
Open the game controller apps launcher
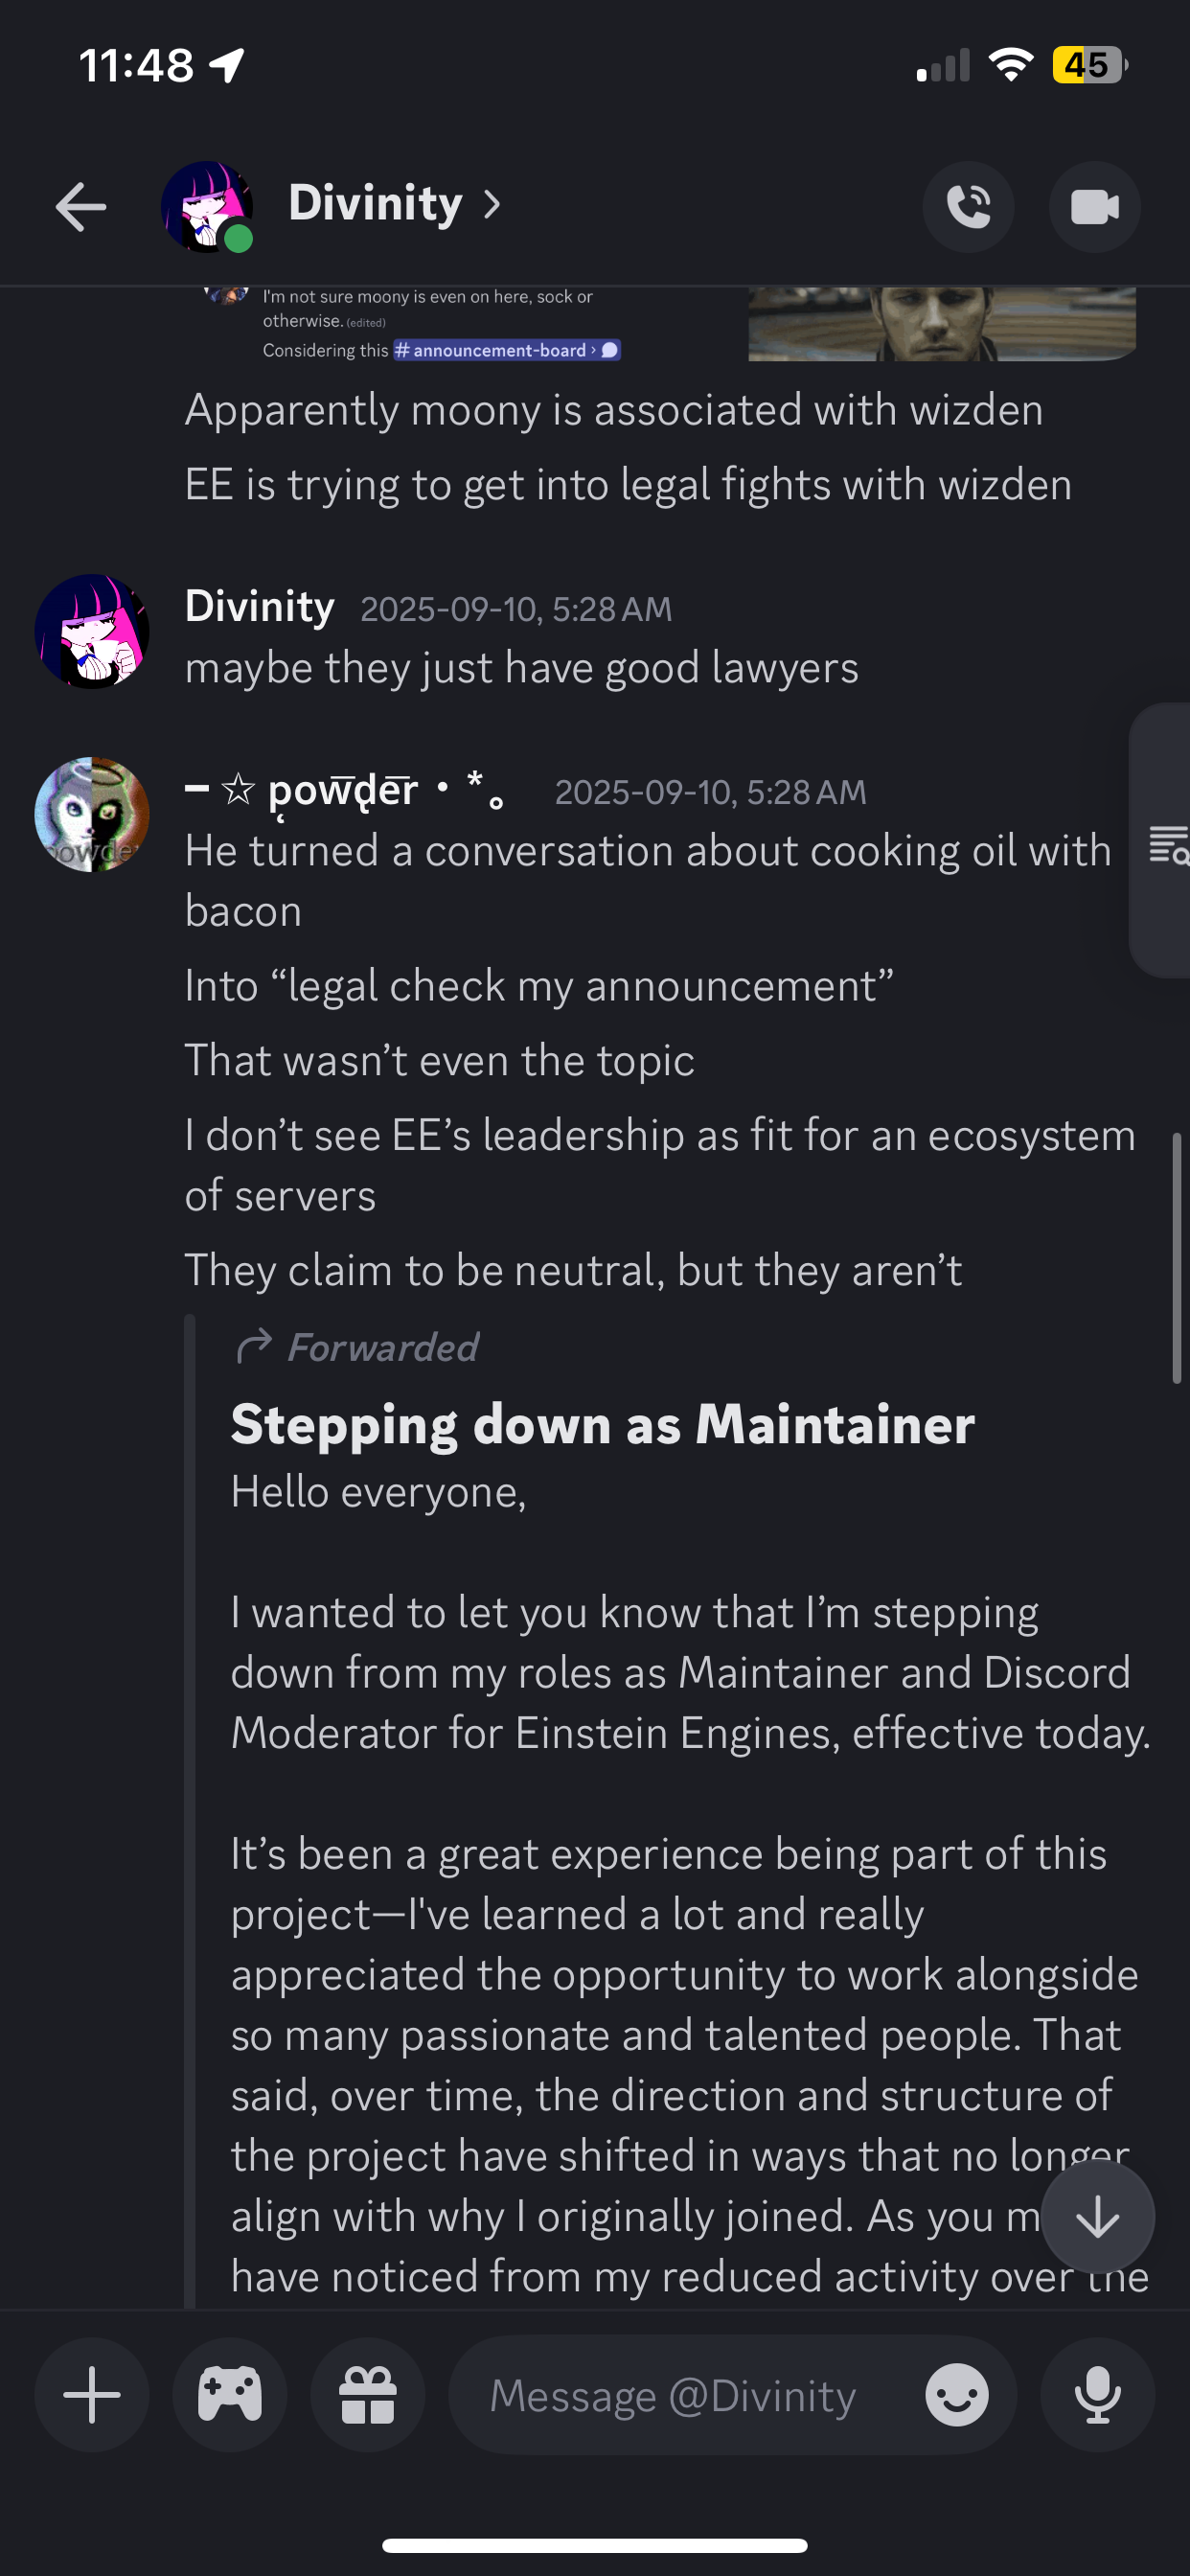[230, 2395]
